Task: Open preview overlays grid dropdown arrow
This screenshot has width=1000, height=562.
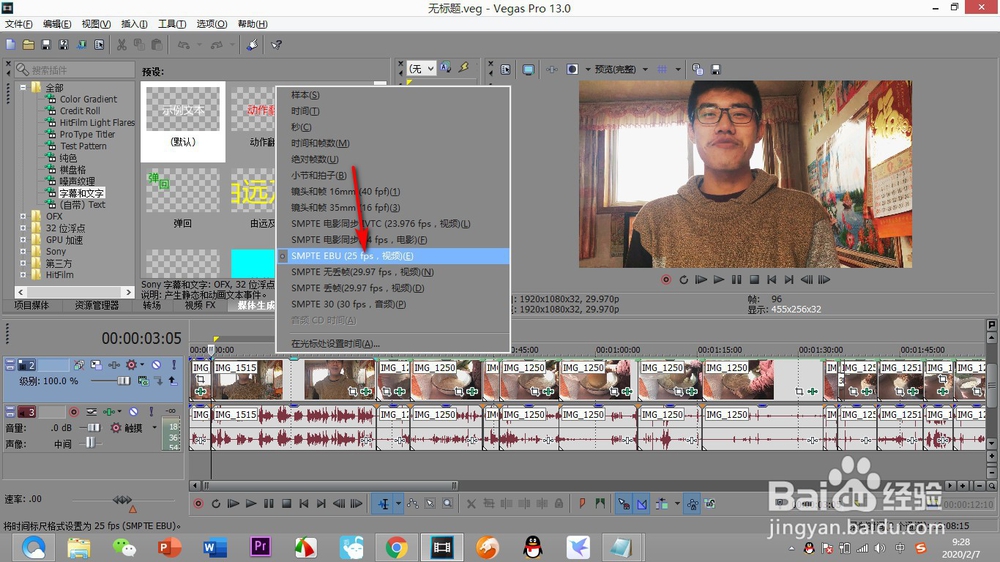Action: 677,69
